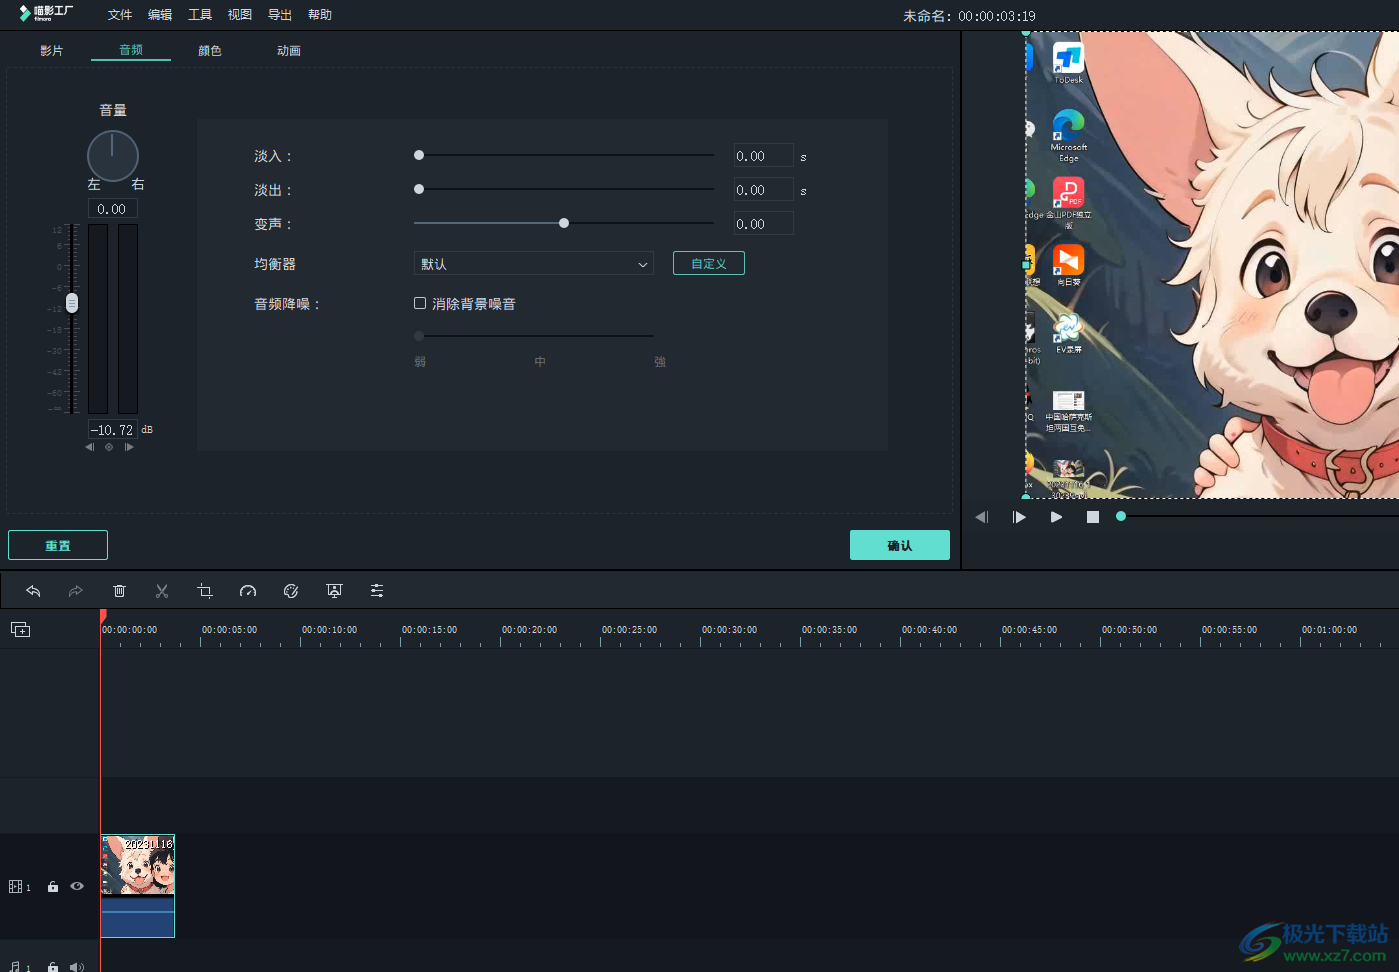Open the 视图 menu
The height and width of the screenshot is (972, 1399).
pos(240,15)
